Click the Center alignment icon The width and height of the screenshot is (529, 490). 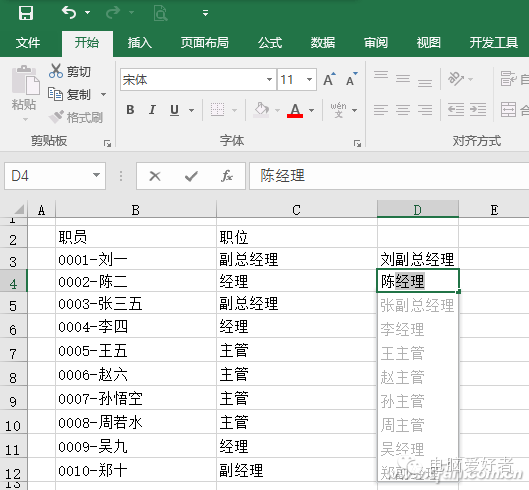(403, 110)
